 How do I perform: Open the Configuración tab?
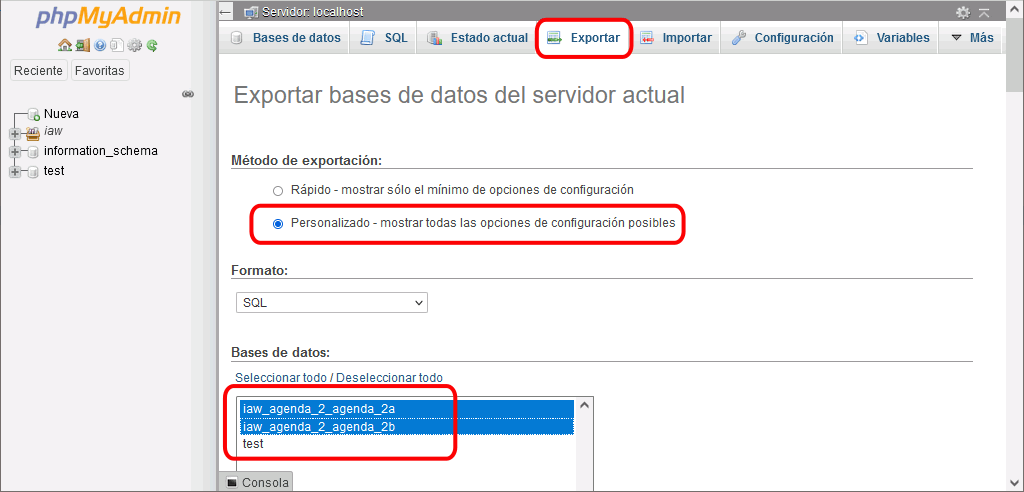[782, 38]
